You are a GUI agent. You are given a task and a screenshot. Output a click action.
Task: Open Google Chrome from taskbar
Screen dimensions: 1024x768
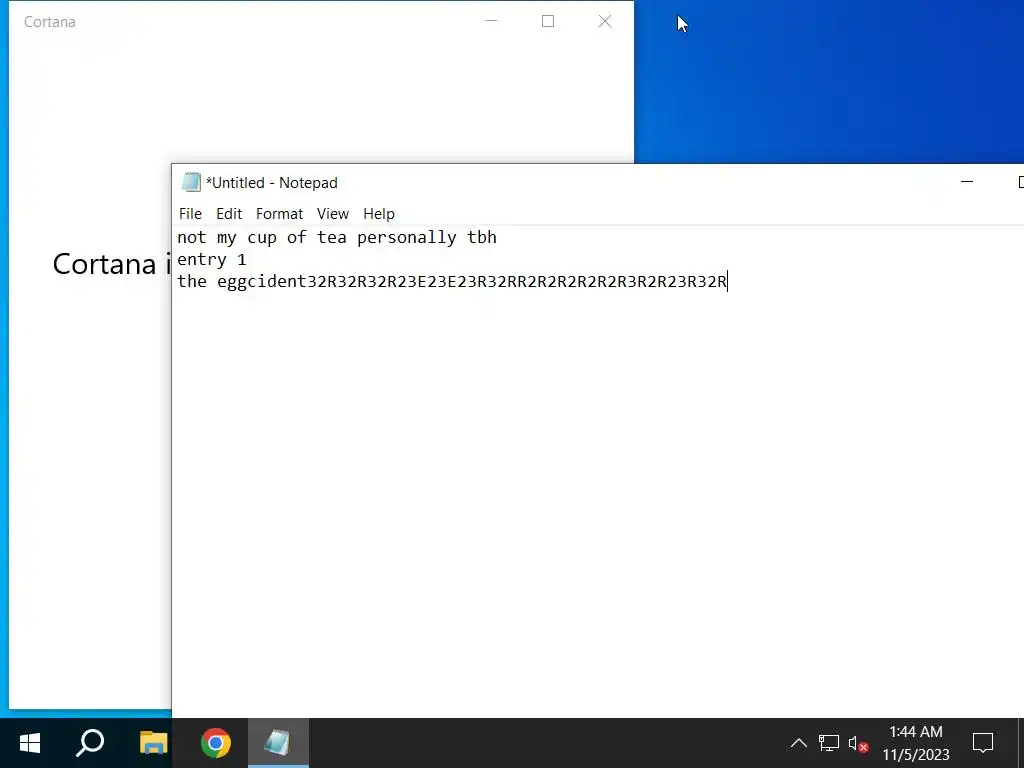216,743
